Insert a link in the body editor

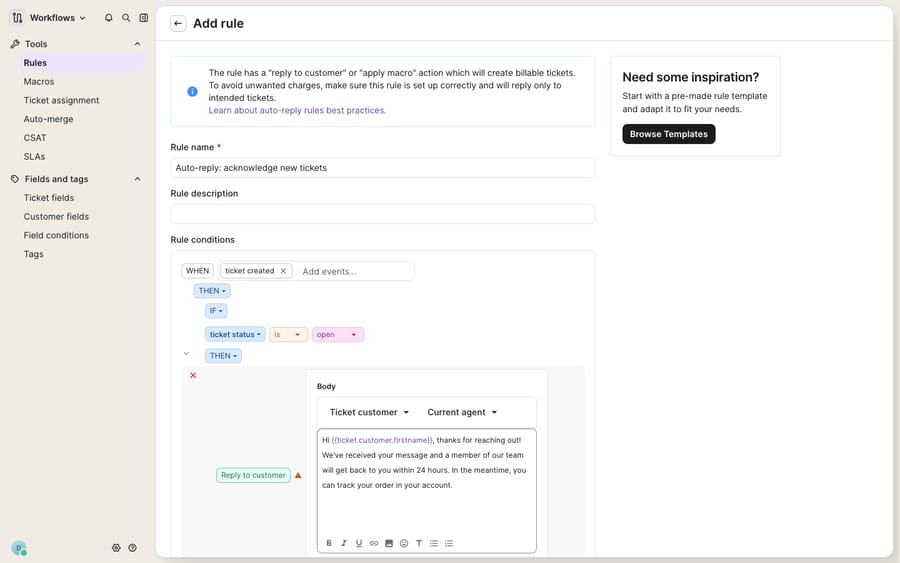[374, 543]
